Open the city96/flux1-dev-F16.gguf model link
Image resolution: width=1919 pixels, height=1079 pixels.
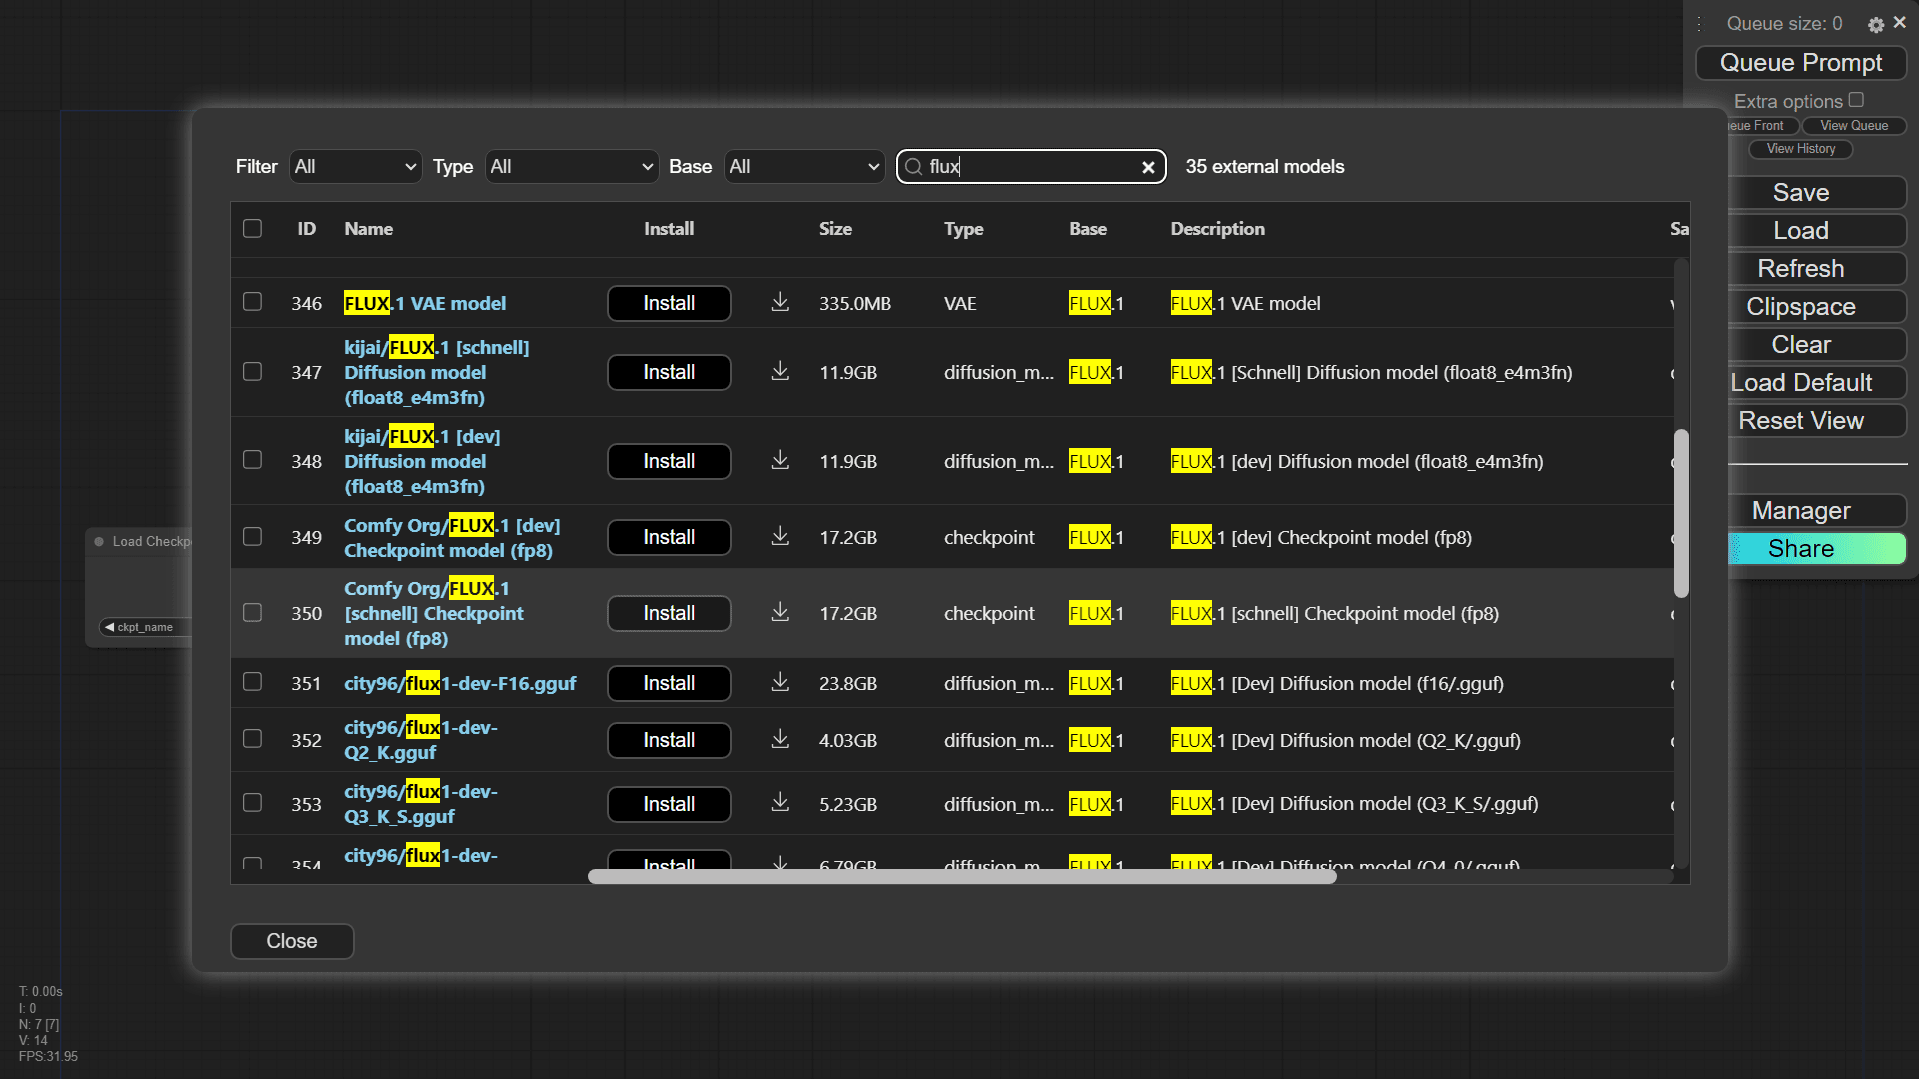coord(460,683)
